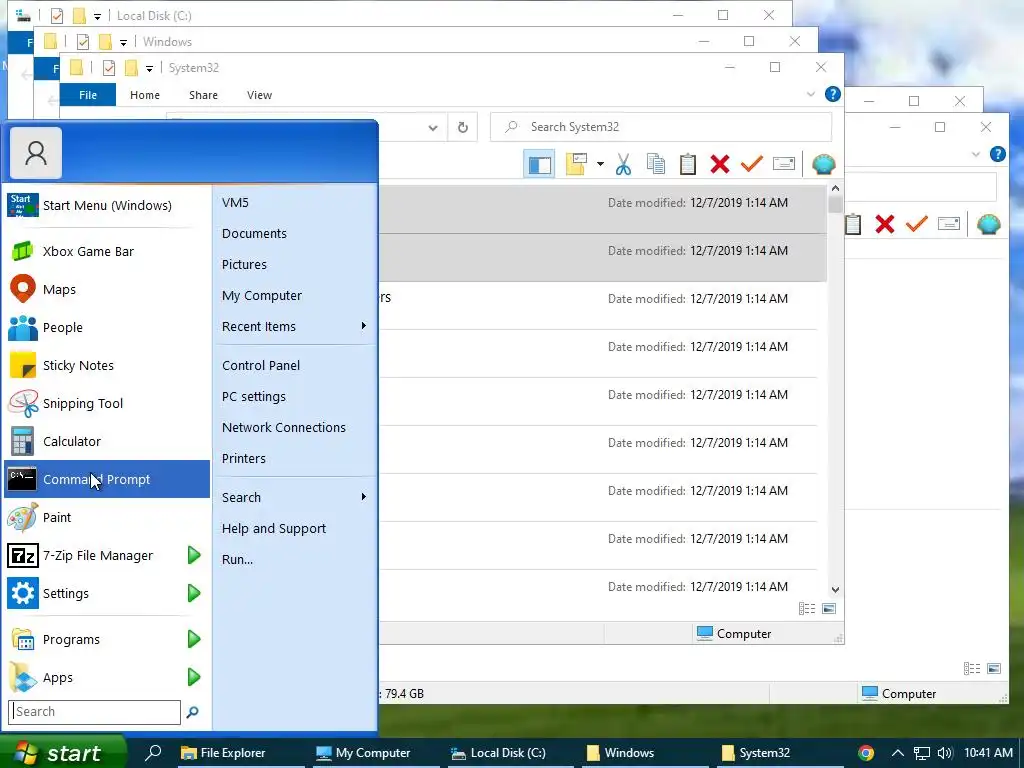Click checkmark icon in Windows title bar
Image resolution: width=1024 pixels, height=768 pixels.
coord(83,42)
